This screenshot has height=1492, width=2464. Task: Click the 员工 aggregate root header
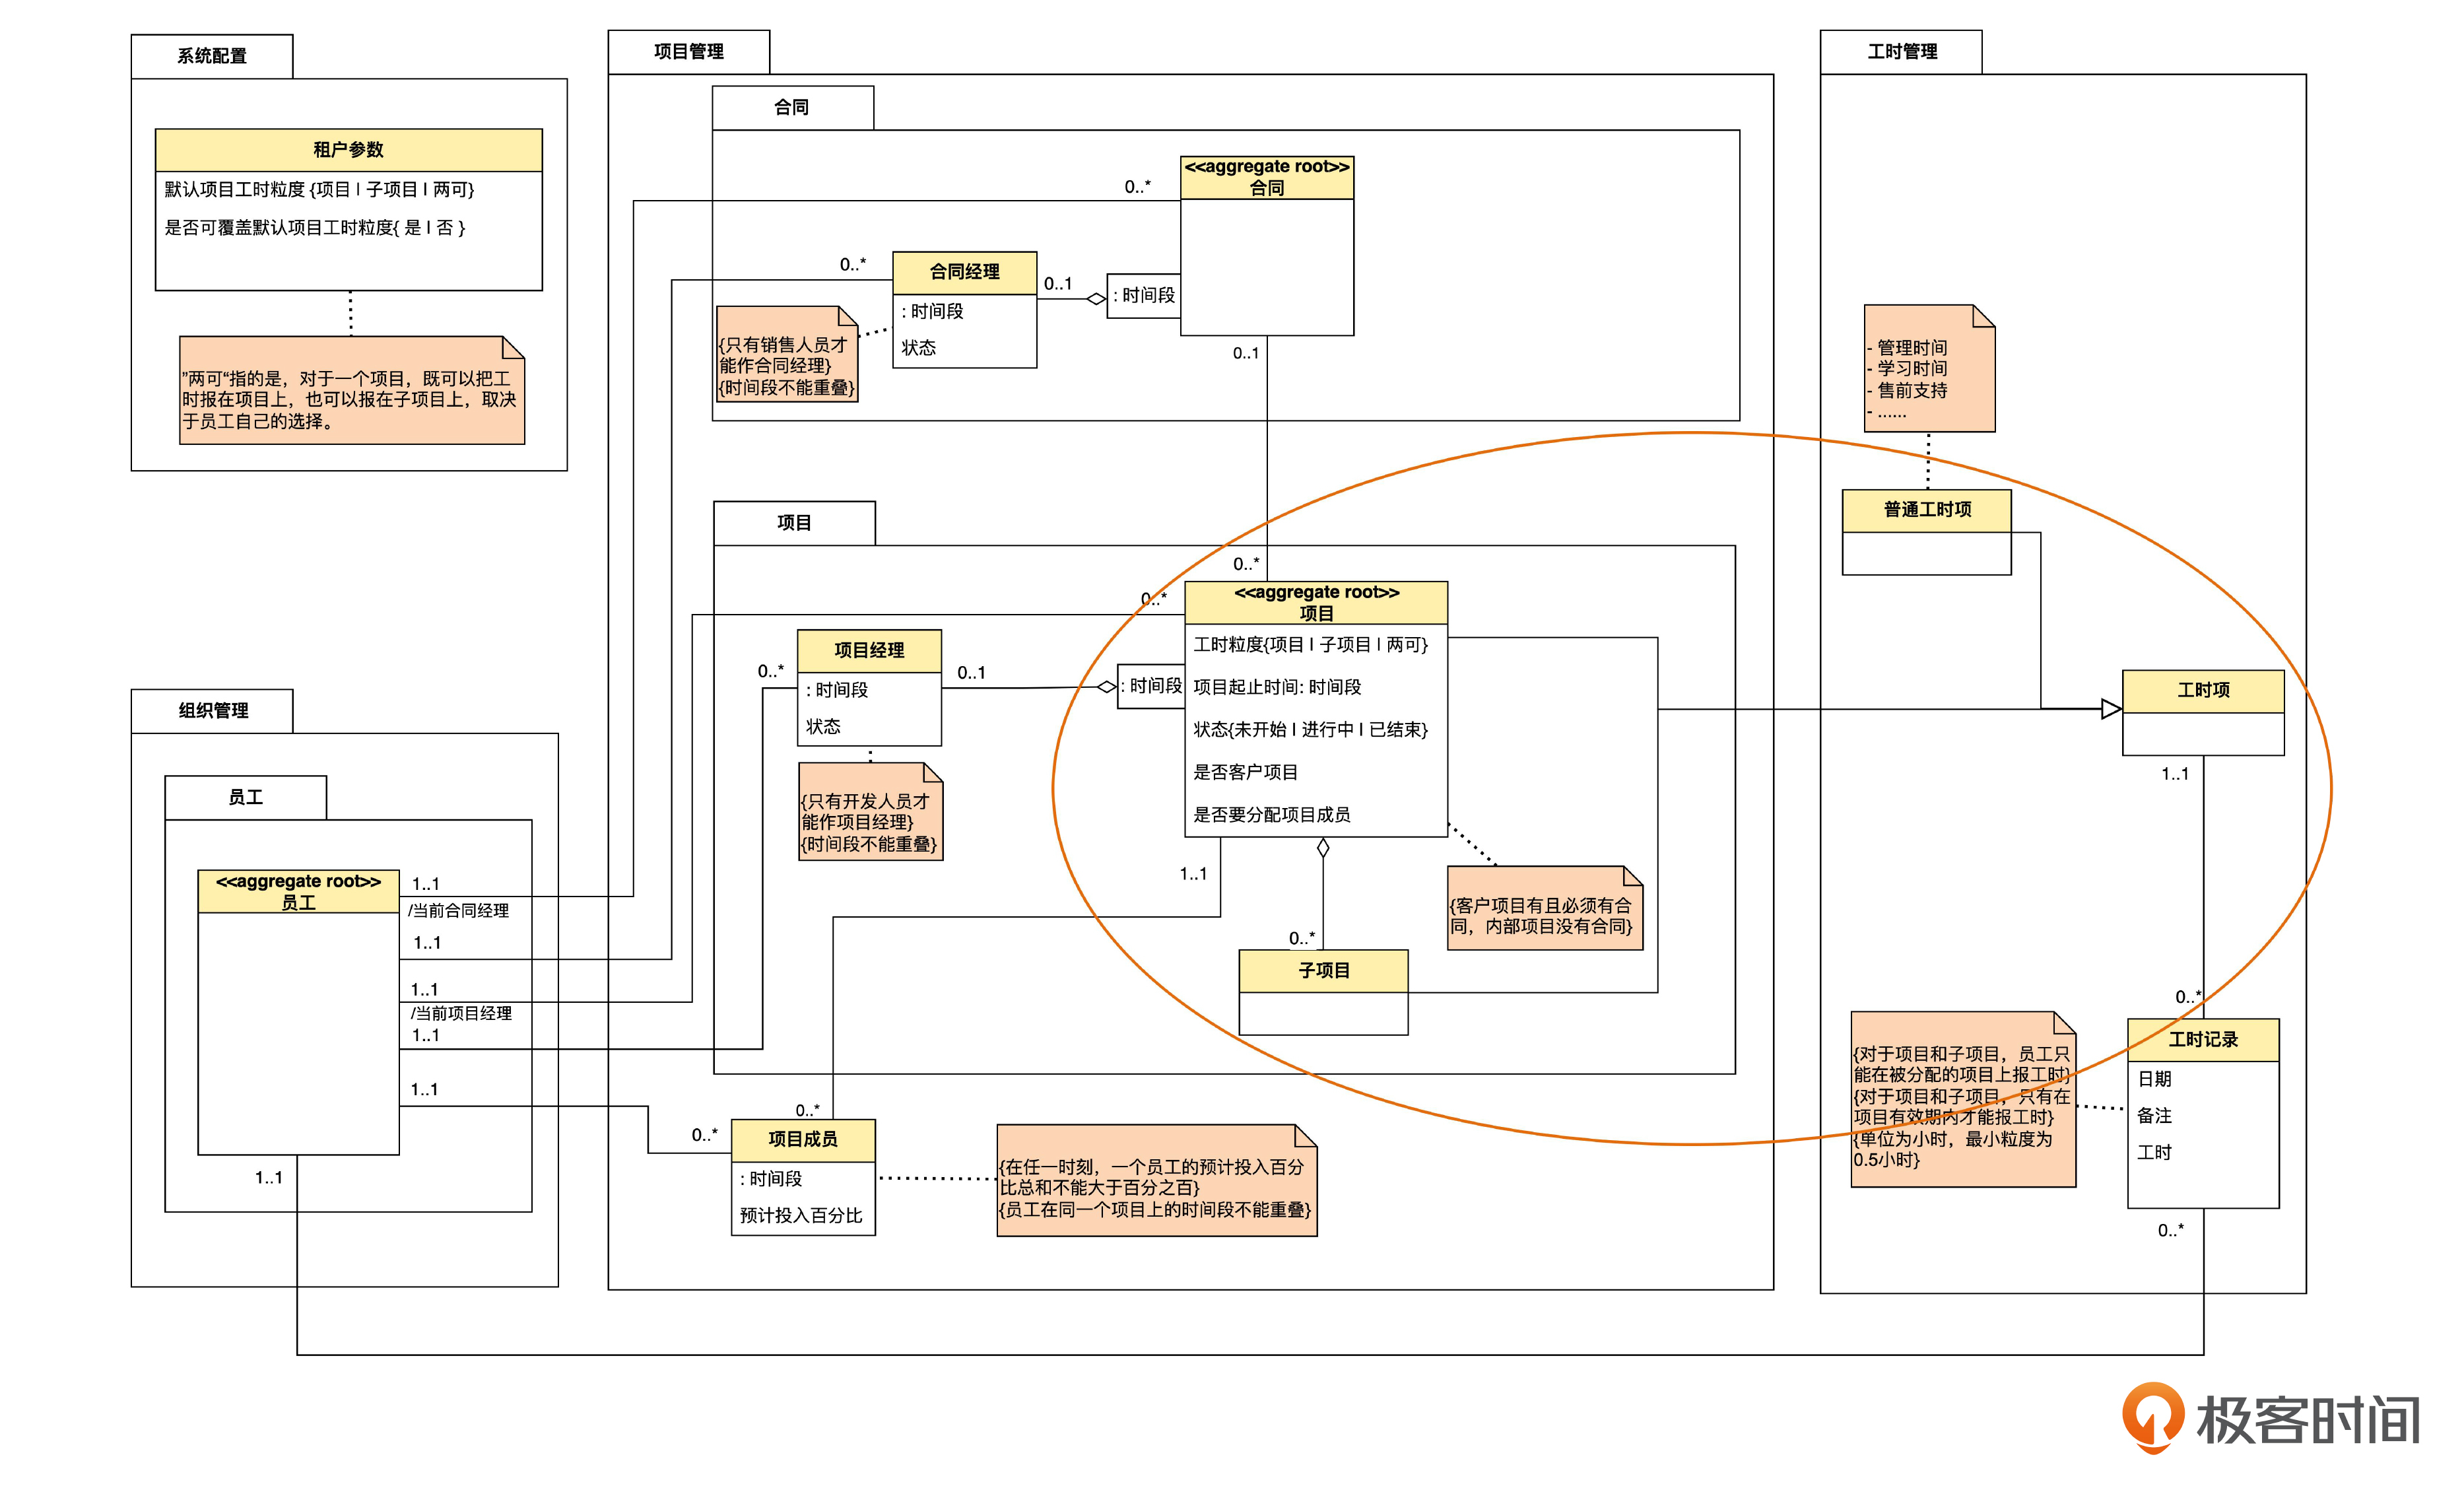coord(298,891)
